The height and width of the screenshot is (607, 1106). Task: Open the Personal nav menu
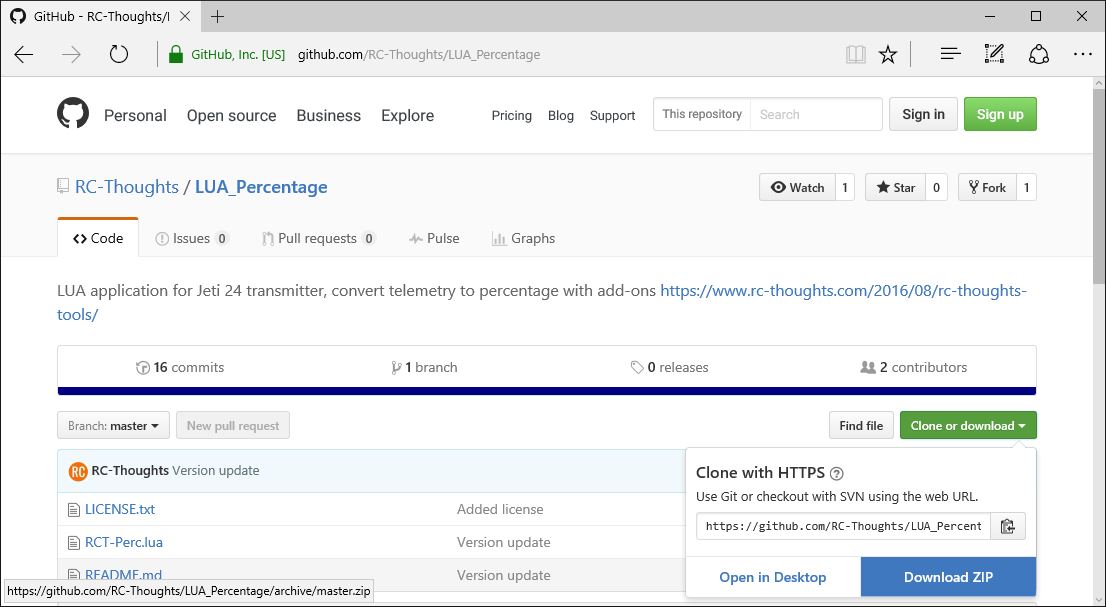(135, 116)
